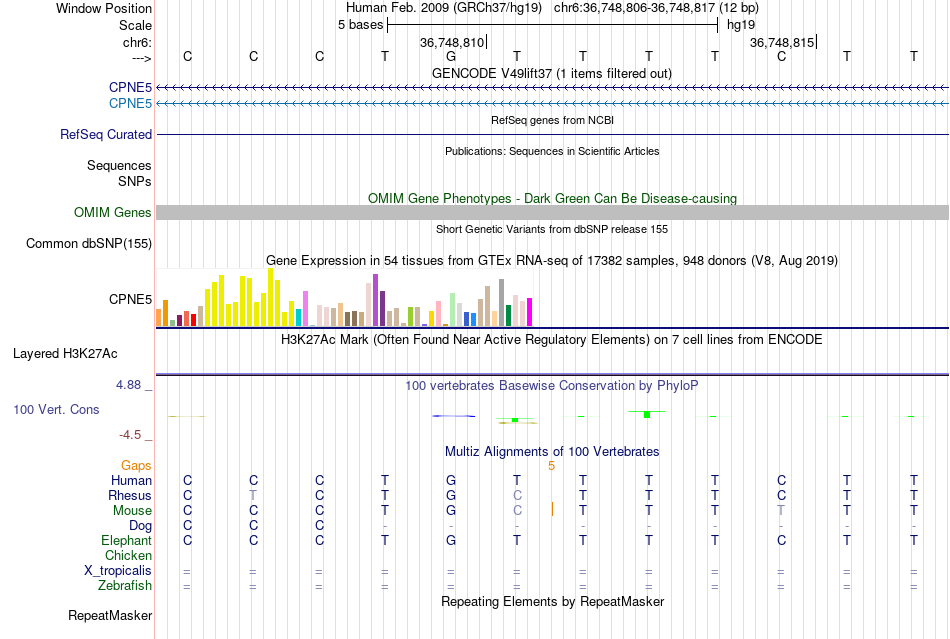Click the chr6:36,748,806-36,748,817 (12 bp) position text
Image resolution: width=950 pixels, height=639 pixels.
point(656,8)
